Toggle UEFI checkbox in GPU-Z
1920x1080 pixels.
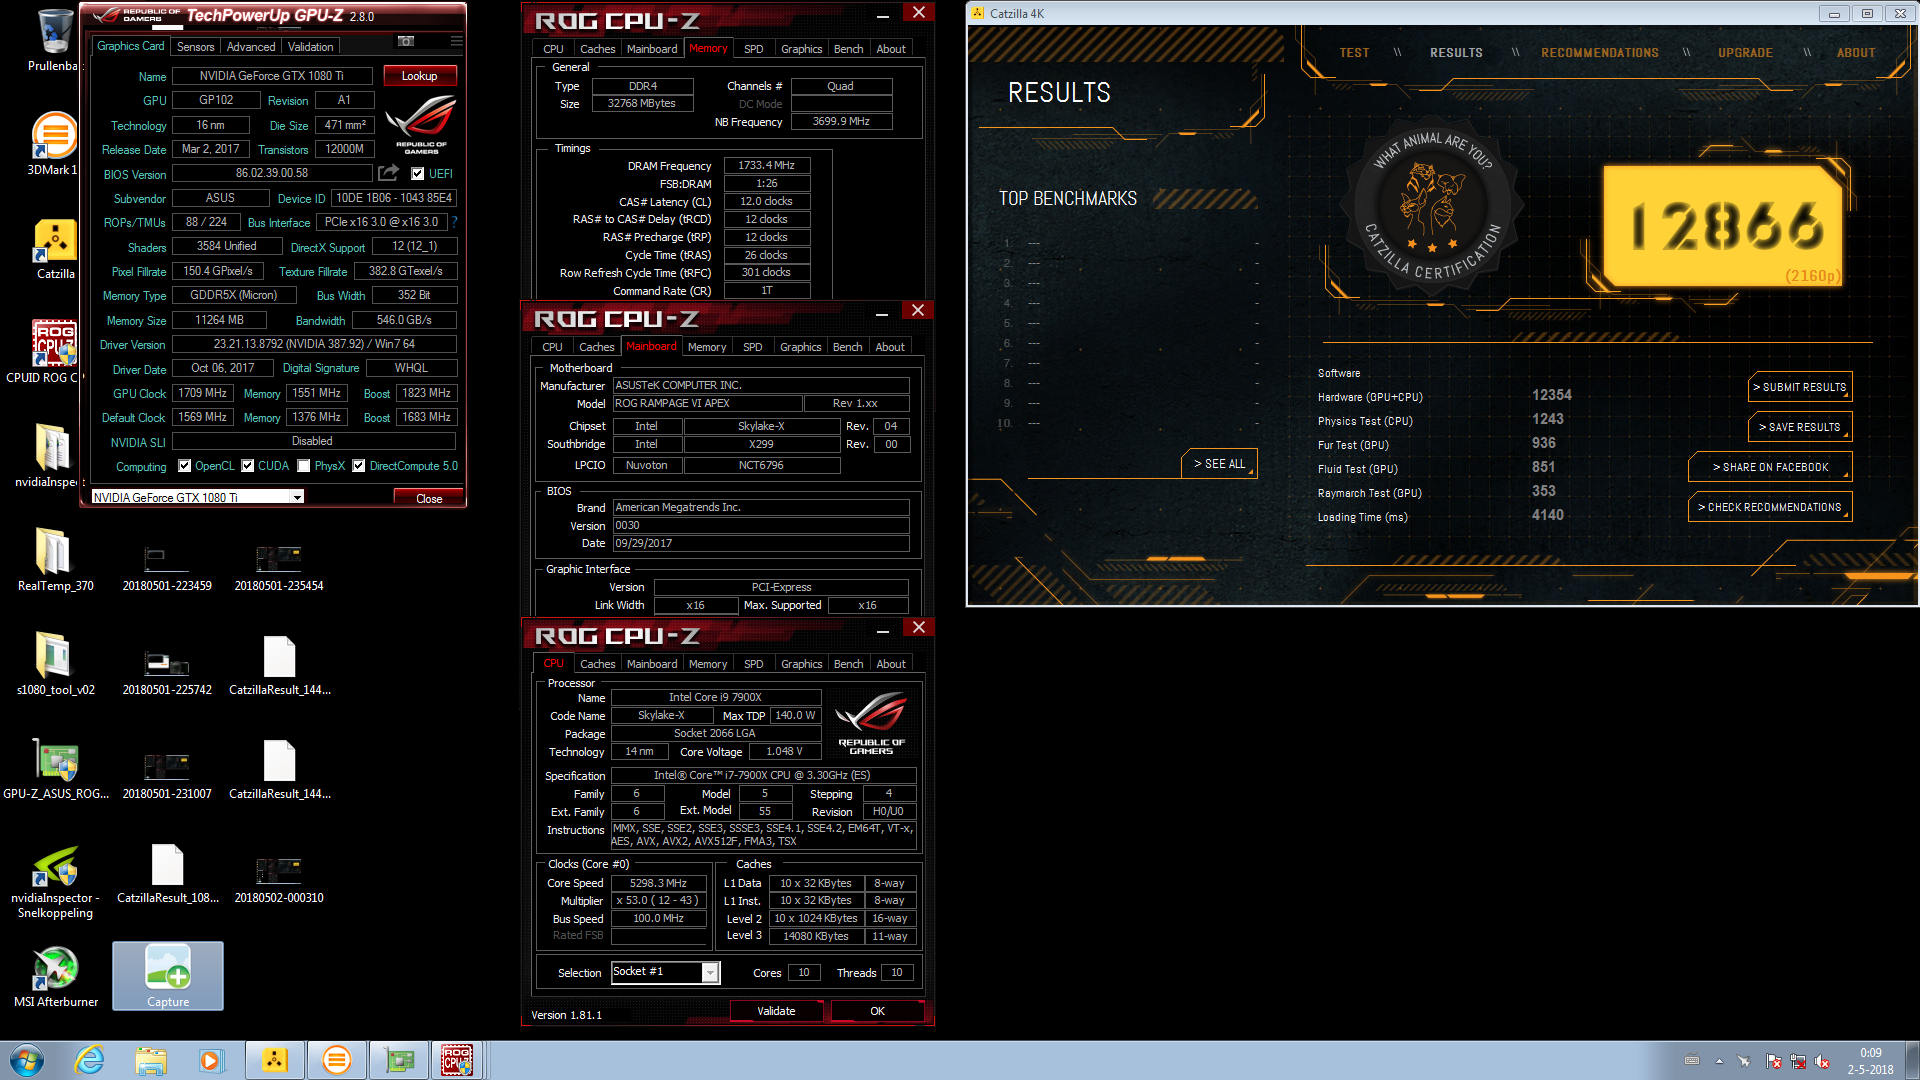pyautogui.click(x=417, y=174)
